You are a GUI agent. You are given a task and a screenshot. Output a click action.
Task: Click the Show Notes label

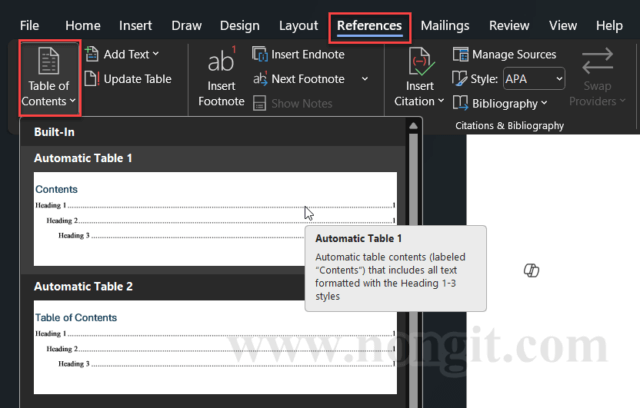point(302,104)
